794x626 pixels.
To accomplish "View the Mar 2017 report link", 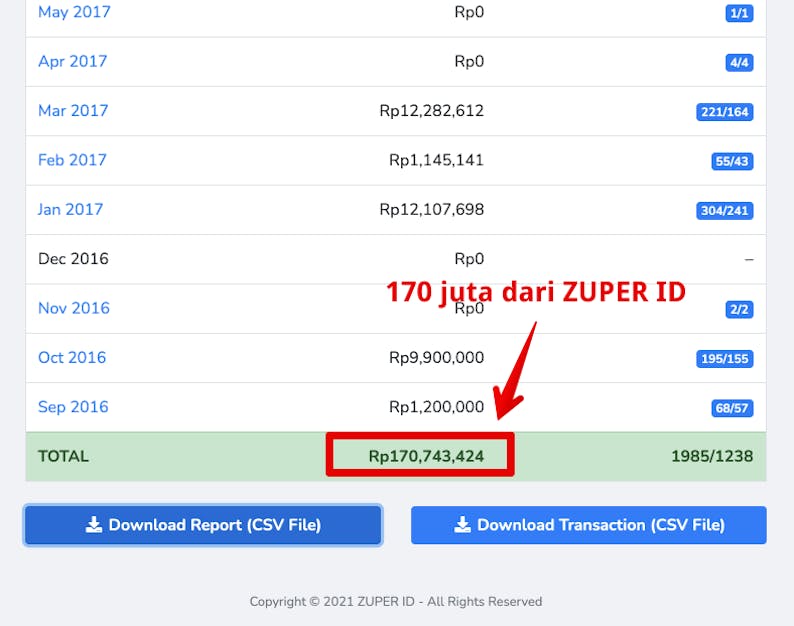I will tap(73, 111).
